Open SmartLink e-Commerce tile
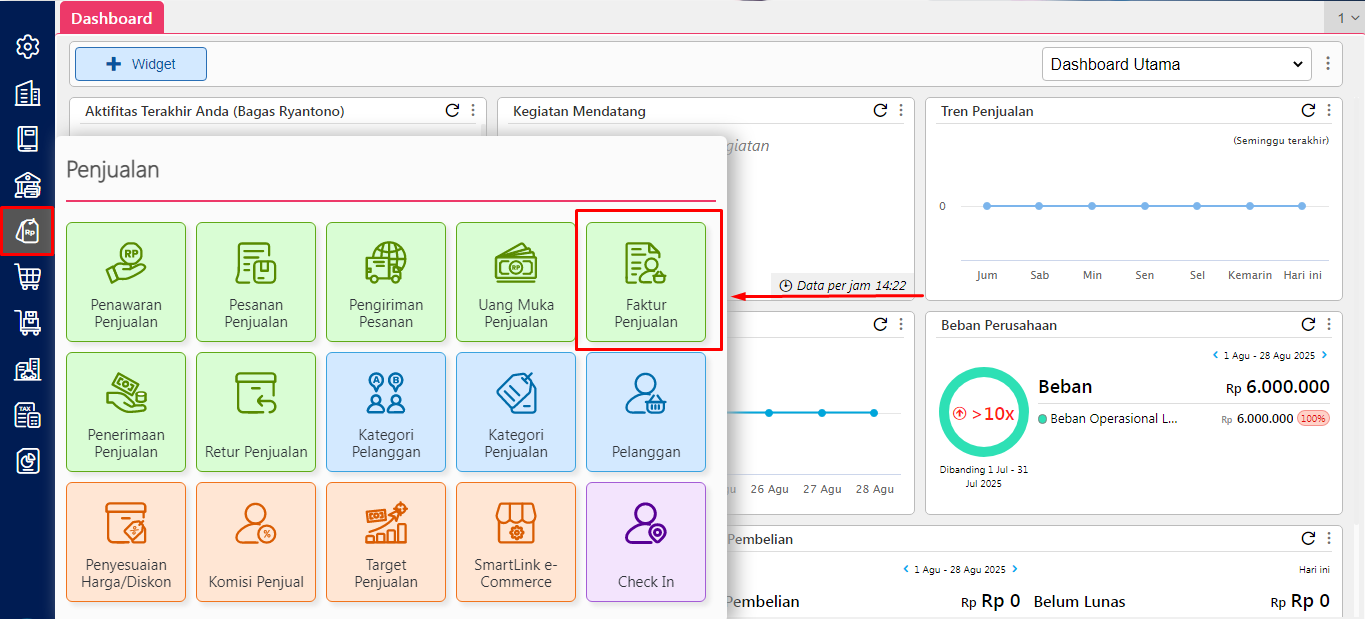This screenshot has width=1365, height=619. tap(516, 541)
